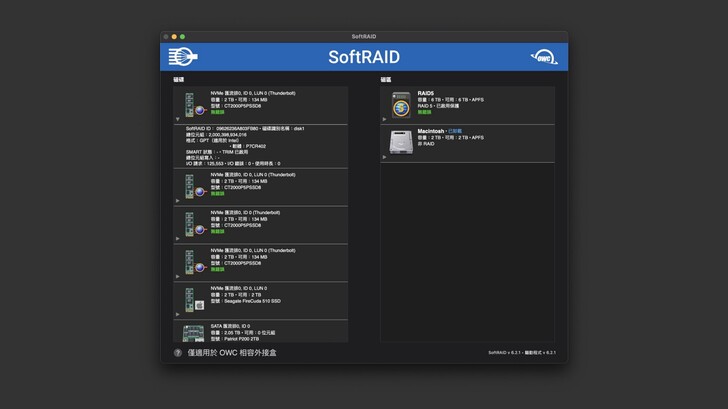The image size is (728, 409).
Task: Click the "Patriot P200 2TB" model text
Action: [241, 339]
